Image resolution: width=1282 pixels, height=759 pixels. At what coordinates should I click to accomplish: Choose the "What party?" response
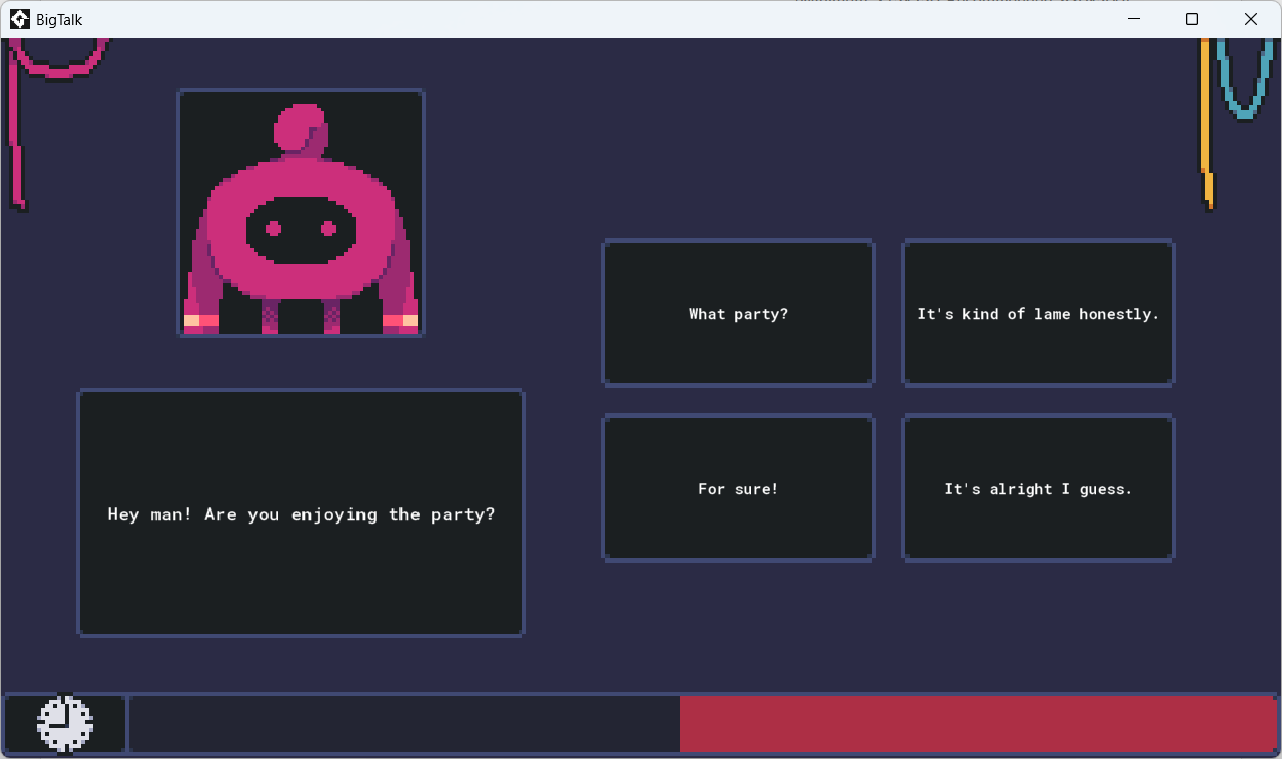738,313
